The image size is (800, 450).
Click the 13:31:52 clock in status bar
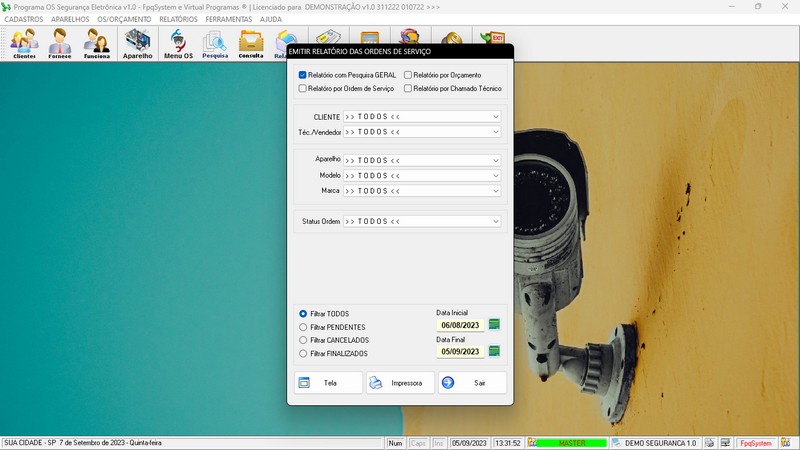(508, 443)
